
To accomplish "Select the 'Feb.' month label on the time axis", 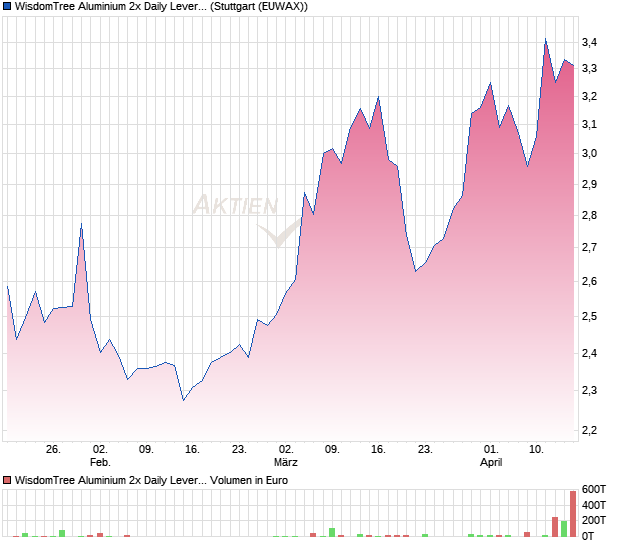I will click(100, 463).
